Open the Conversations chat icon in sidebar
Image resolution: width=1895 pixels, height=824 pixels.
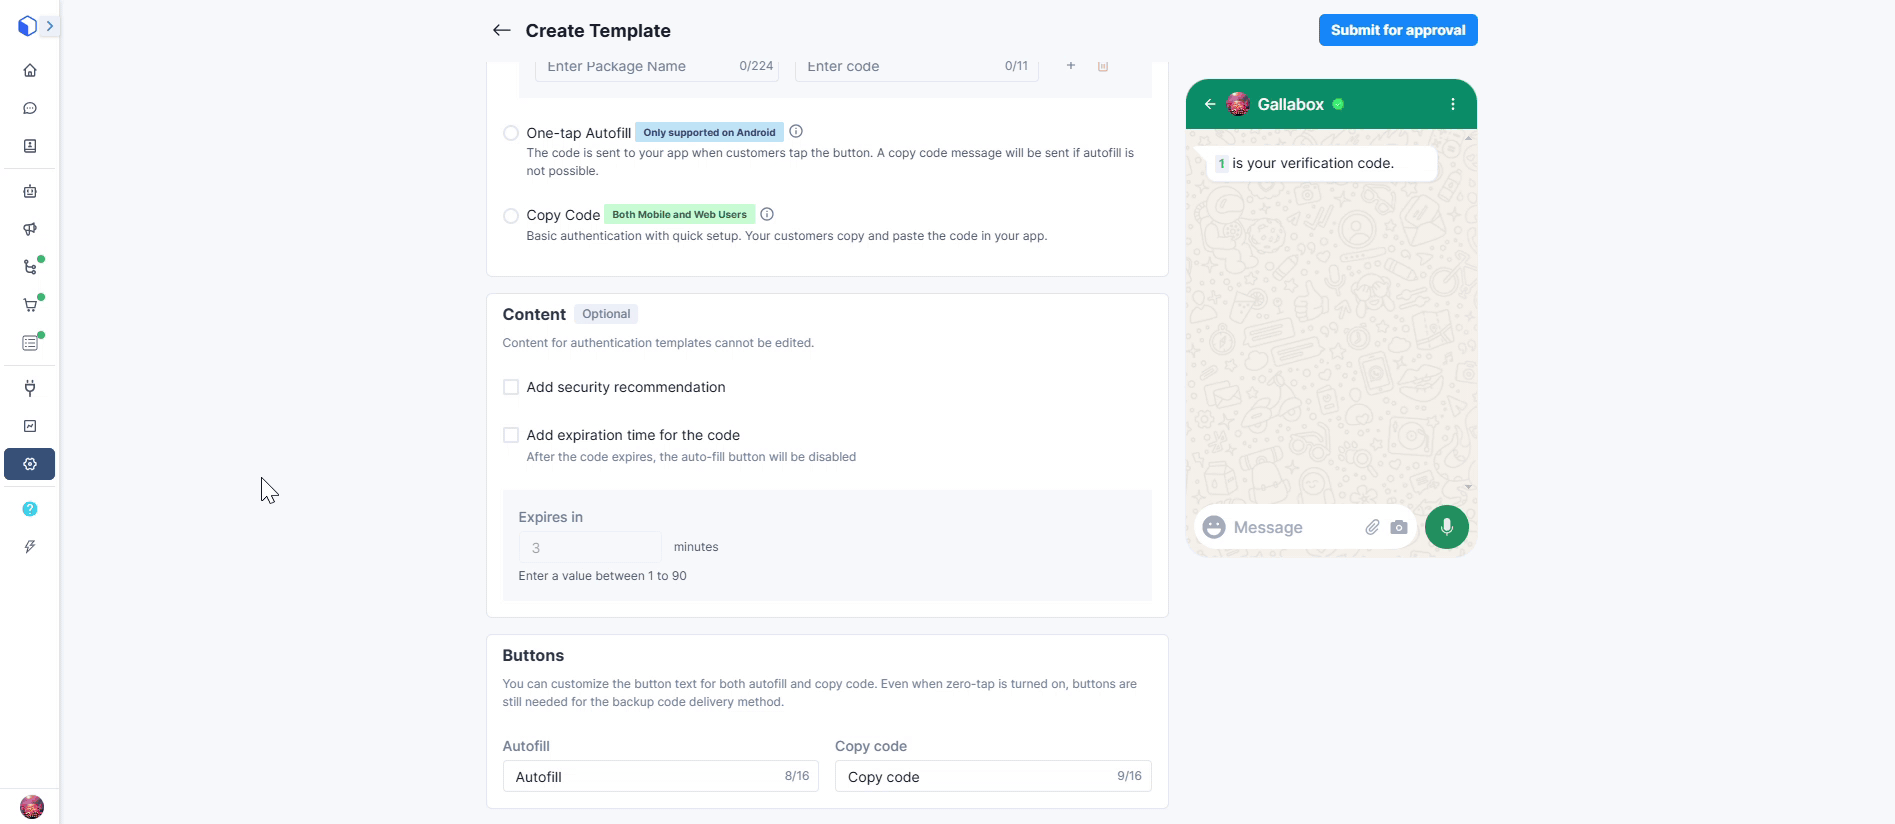30,108
